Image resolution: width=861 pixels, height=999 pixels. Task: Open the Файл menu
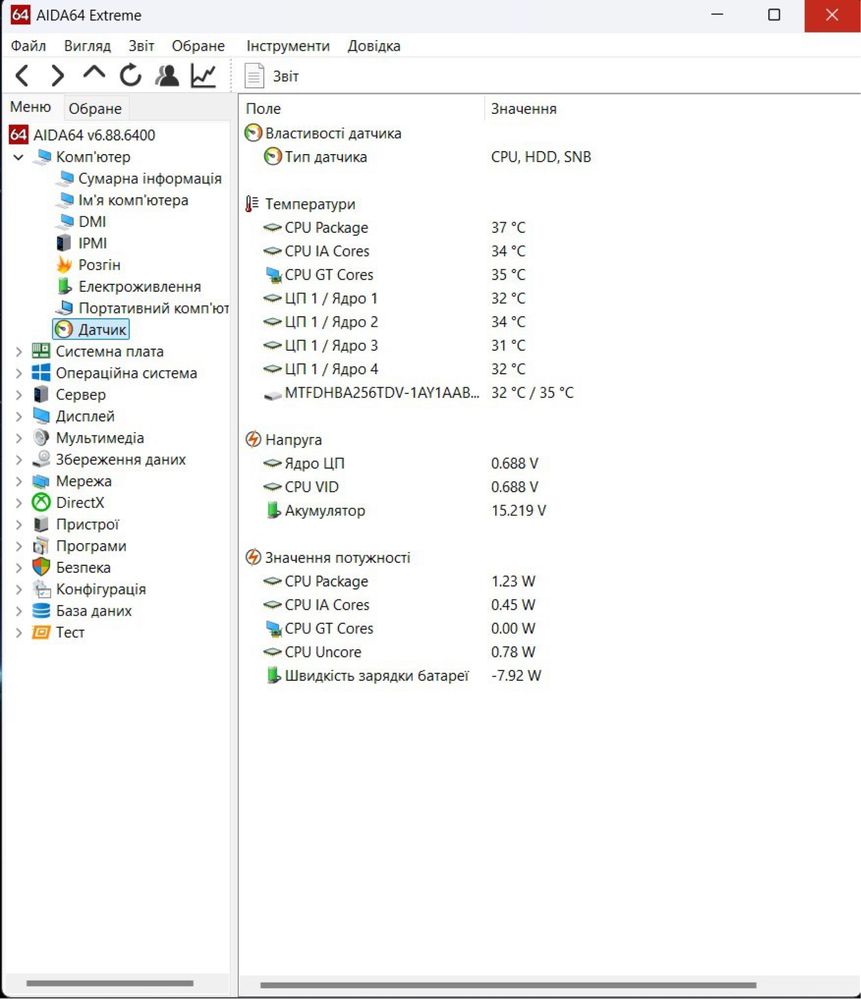coord(28,46)
